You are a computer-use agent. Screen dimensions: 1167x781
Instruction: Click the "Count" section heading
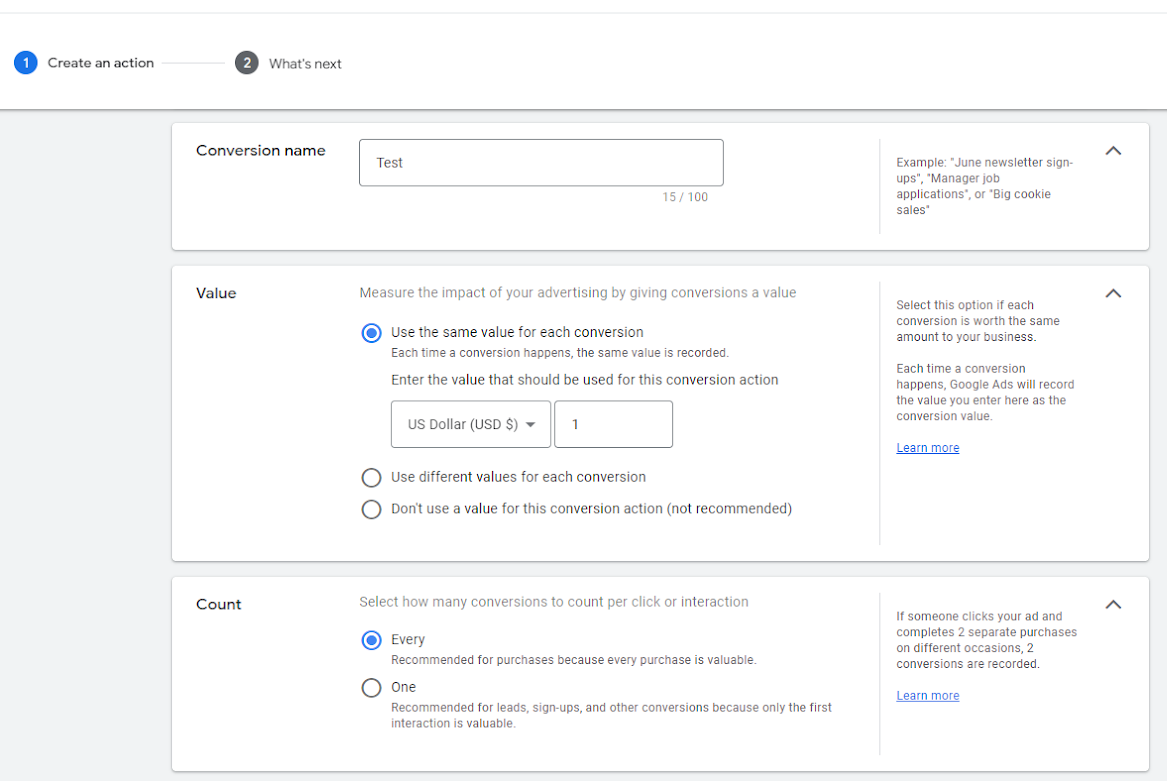click(218, 605)
